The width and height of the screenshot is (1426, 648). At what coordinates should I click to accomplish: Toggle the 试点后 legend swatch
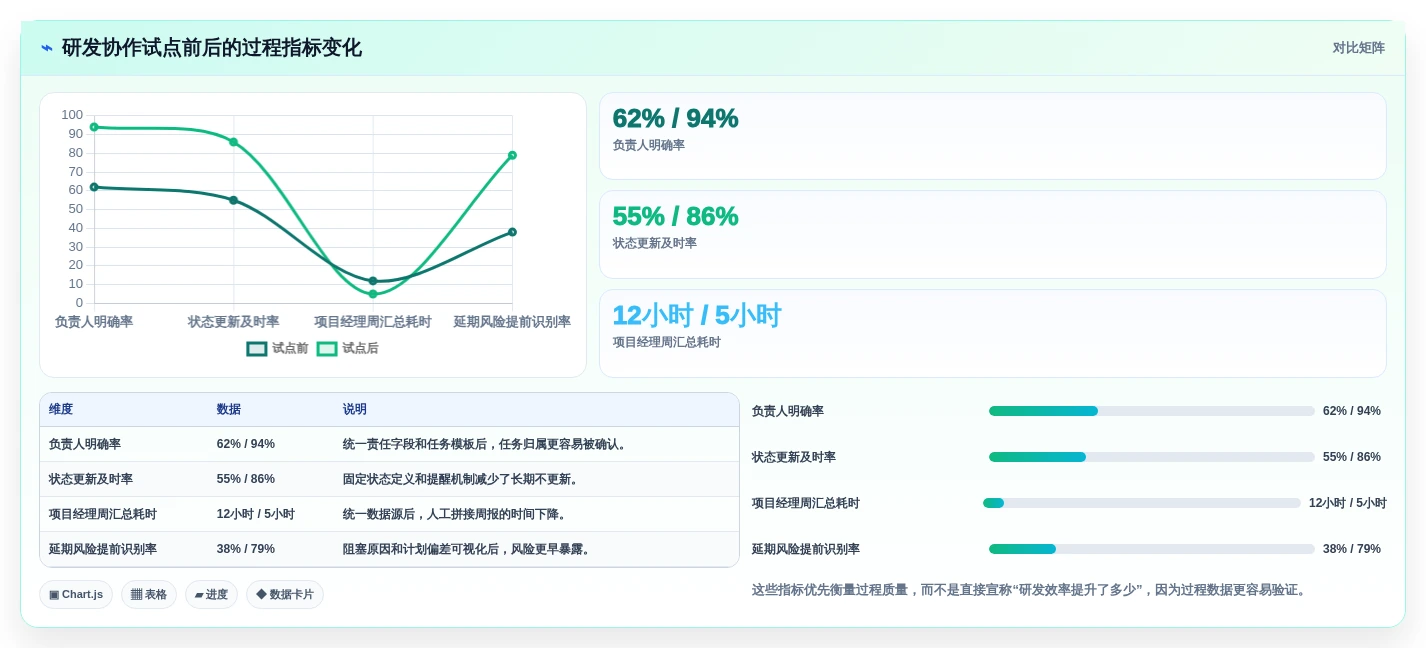pyautogui.click(x=327, y=349)
